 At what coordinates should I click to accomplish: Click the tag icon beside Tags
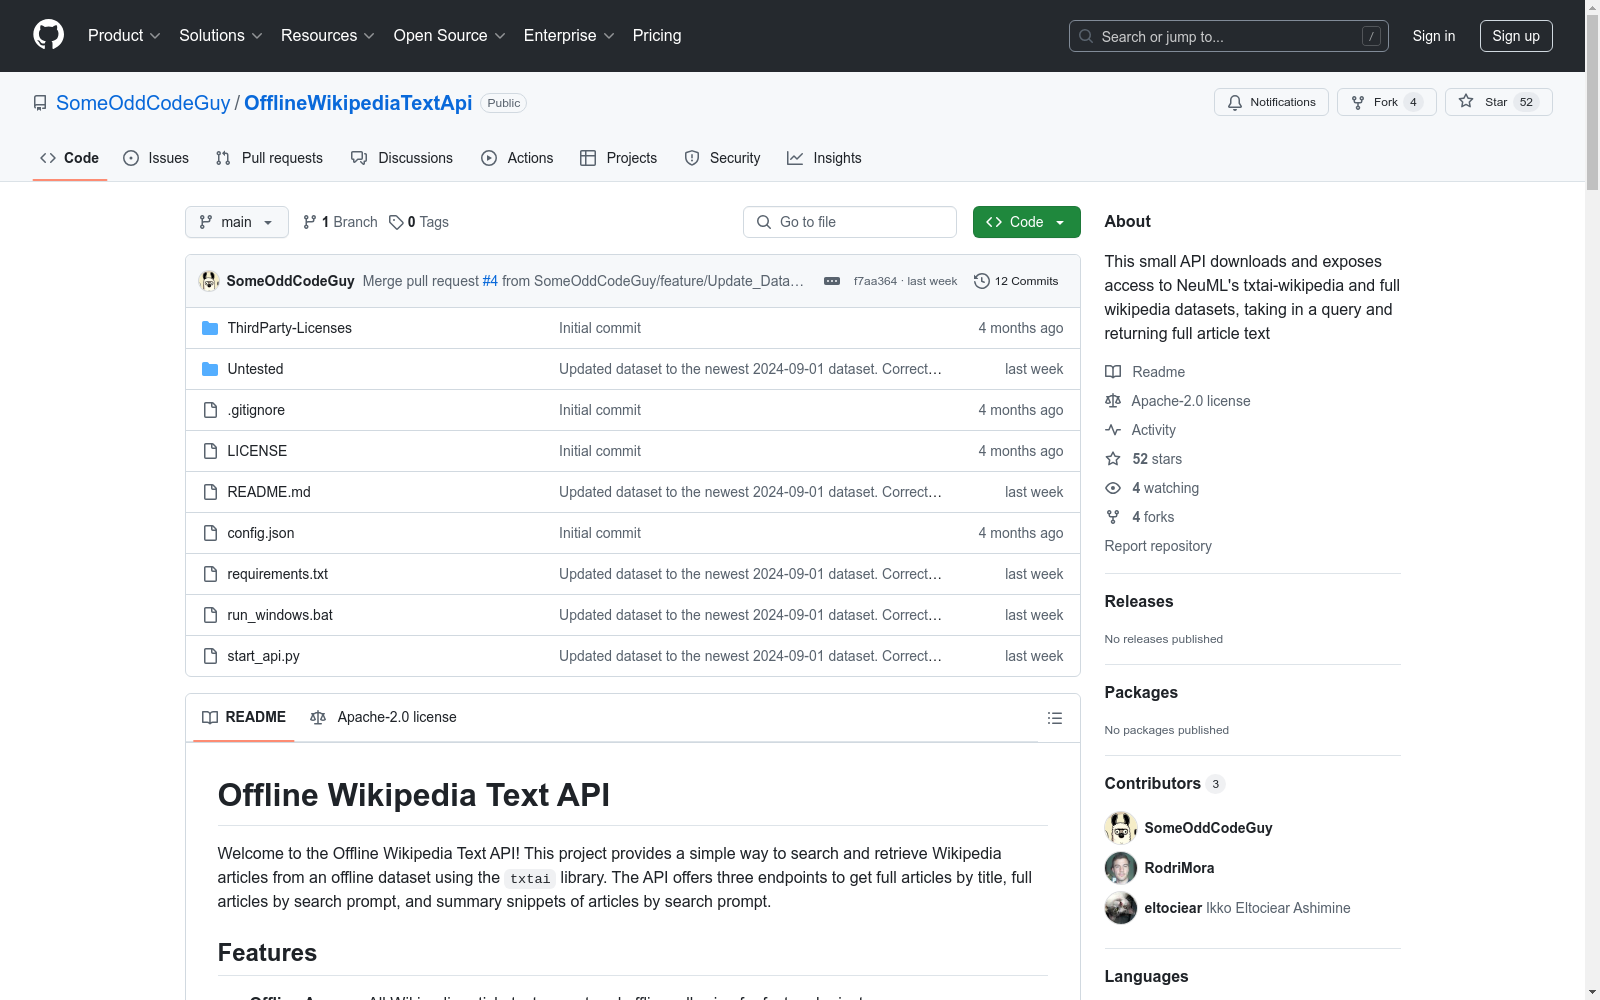[396, 222]
